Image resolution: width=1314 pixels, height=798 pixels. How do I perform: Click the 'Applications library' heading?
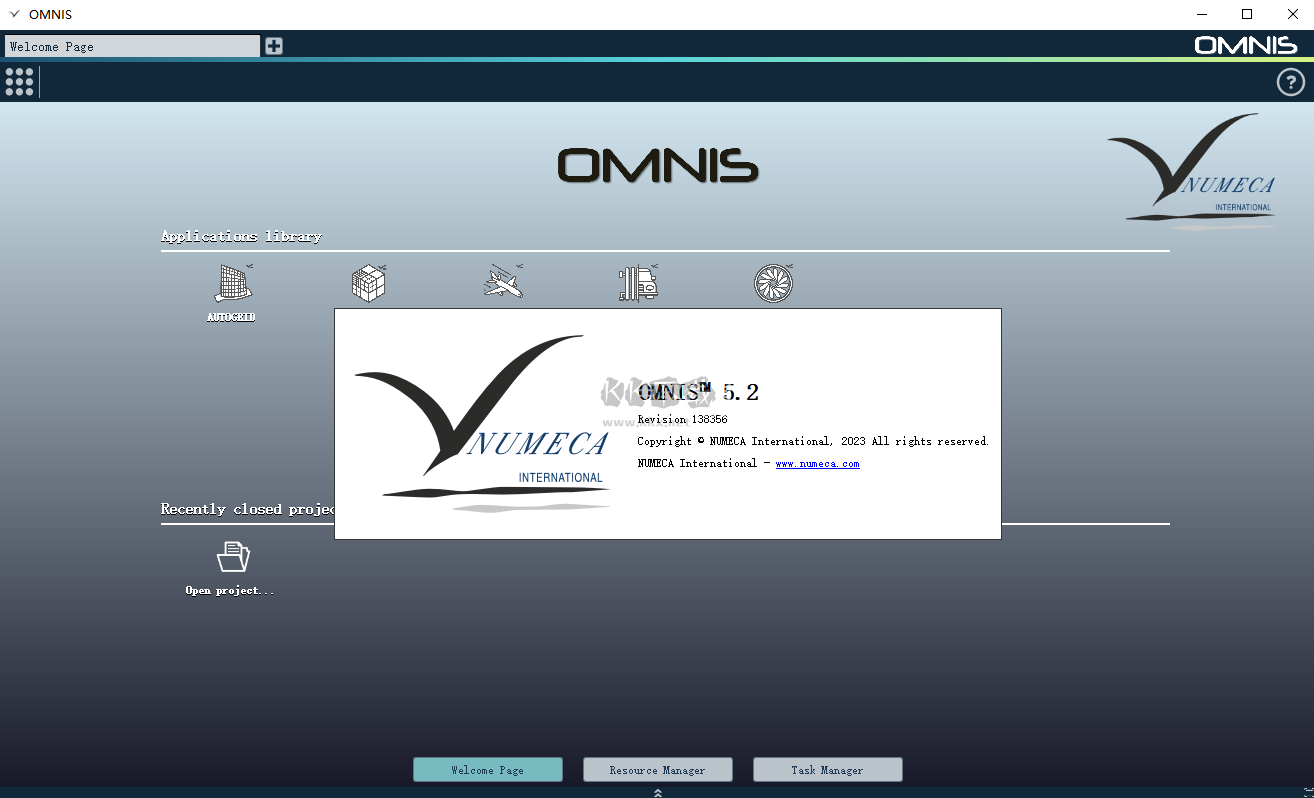click(241, 236)
